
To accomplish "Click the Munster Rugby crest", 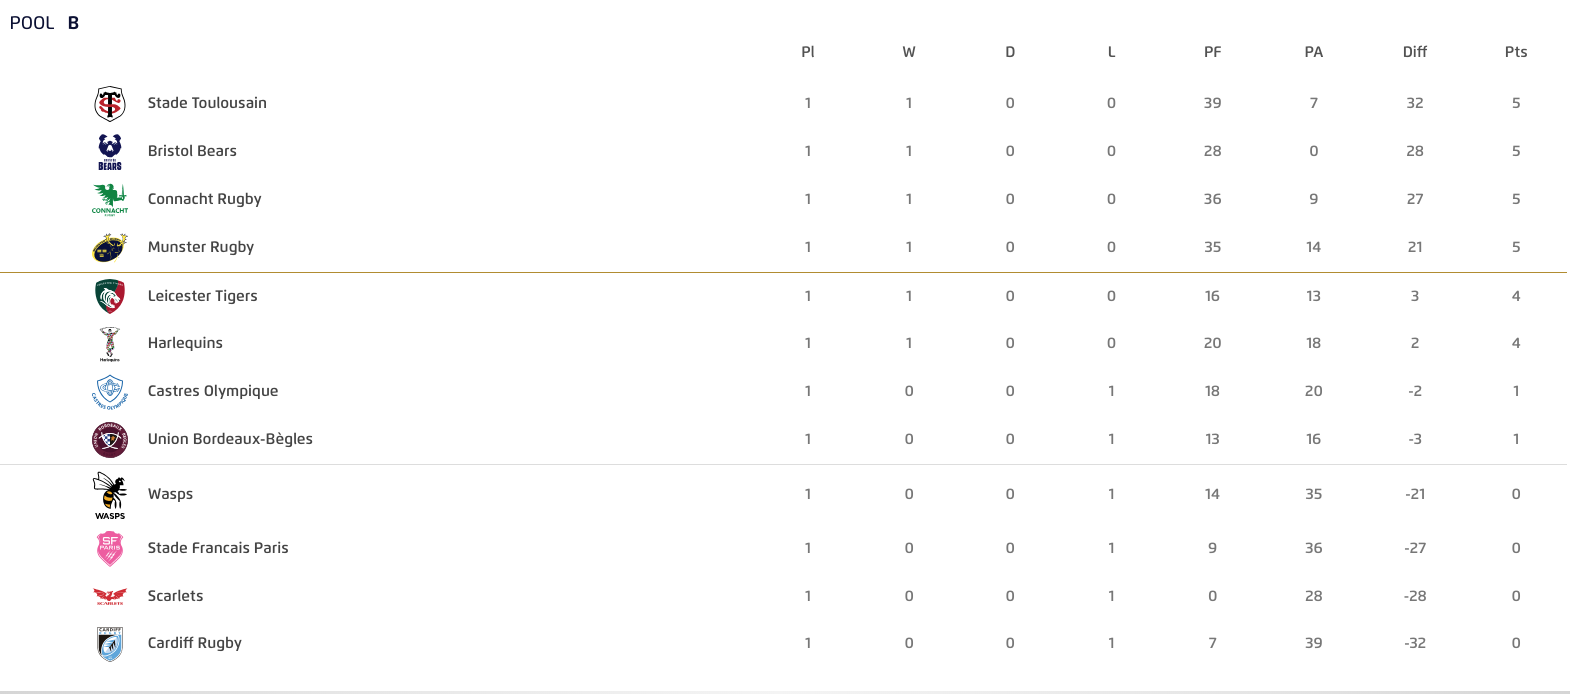I will pyautogui.click(x=110, y=247).
